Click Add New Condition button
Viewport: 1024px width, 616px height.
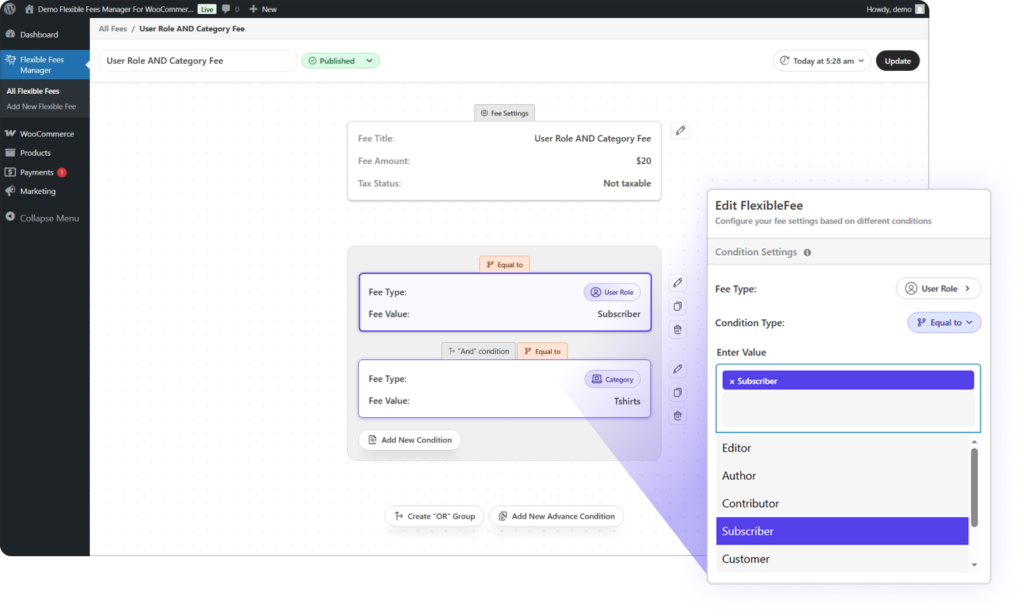(410, 440)
